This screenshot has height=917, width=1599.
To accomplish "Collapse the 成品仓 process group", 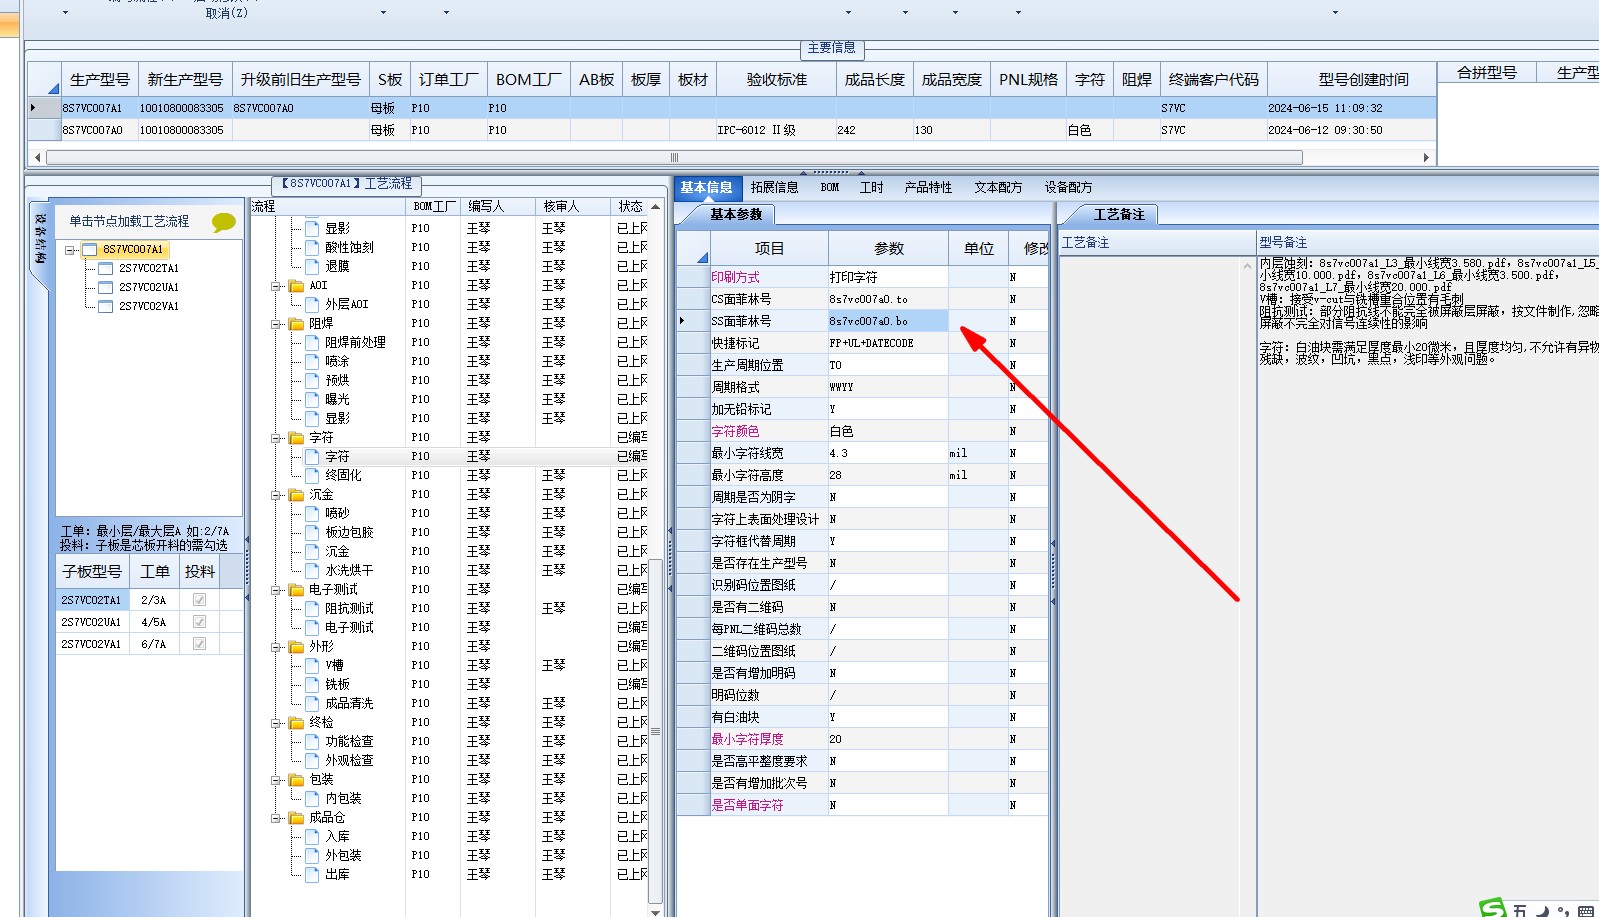I will coord(277,818).
